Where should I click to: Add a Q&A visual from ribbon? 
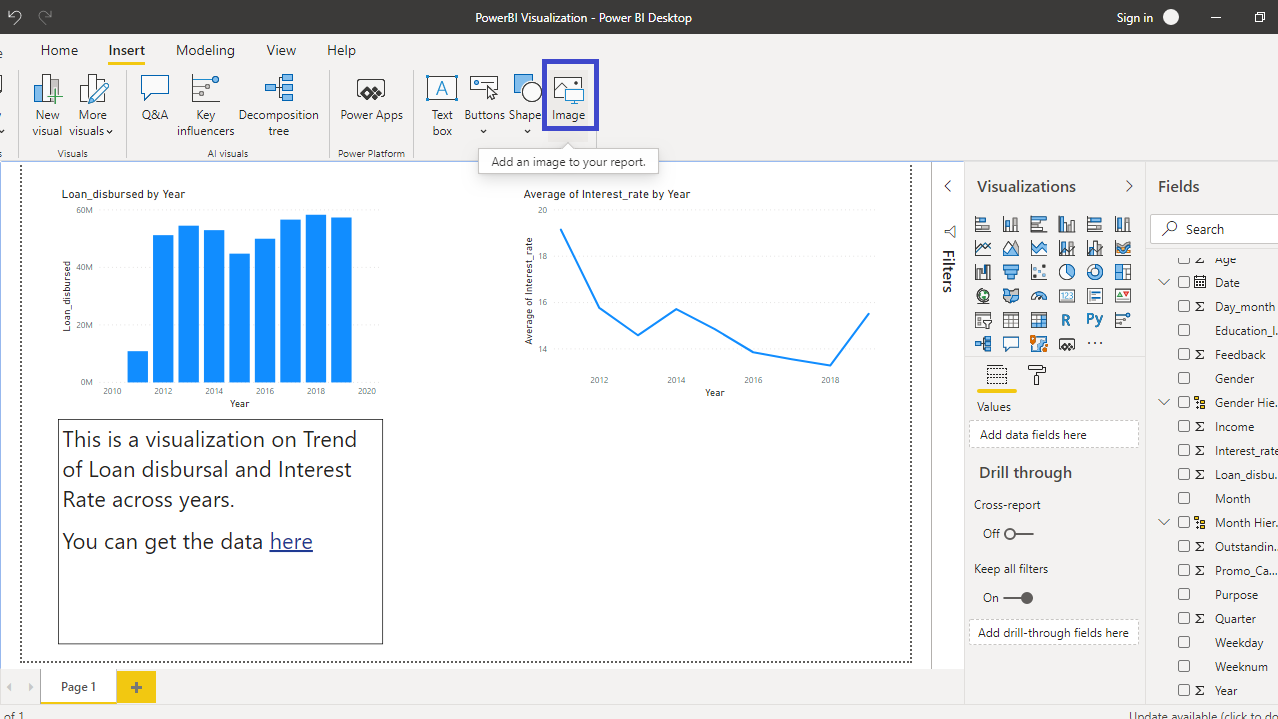point(155,98)
